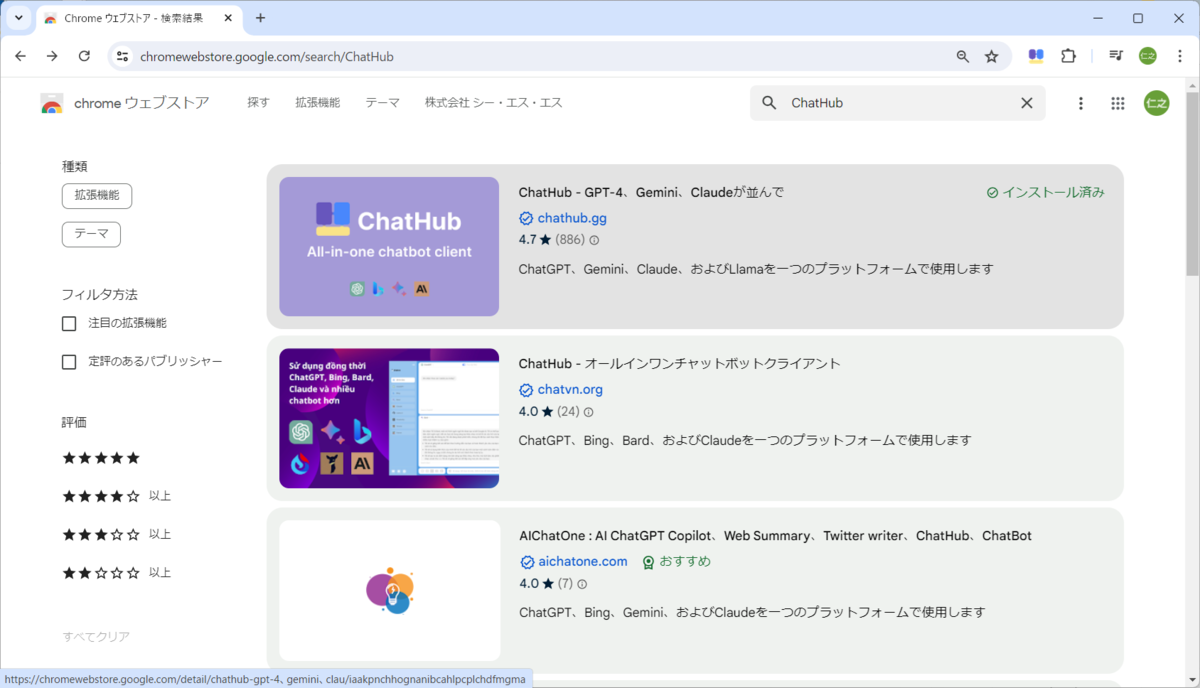Open the AIChatOne lightbulb logo thumbnail
1200x688 pixels.
(389, 590)
